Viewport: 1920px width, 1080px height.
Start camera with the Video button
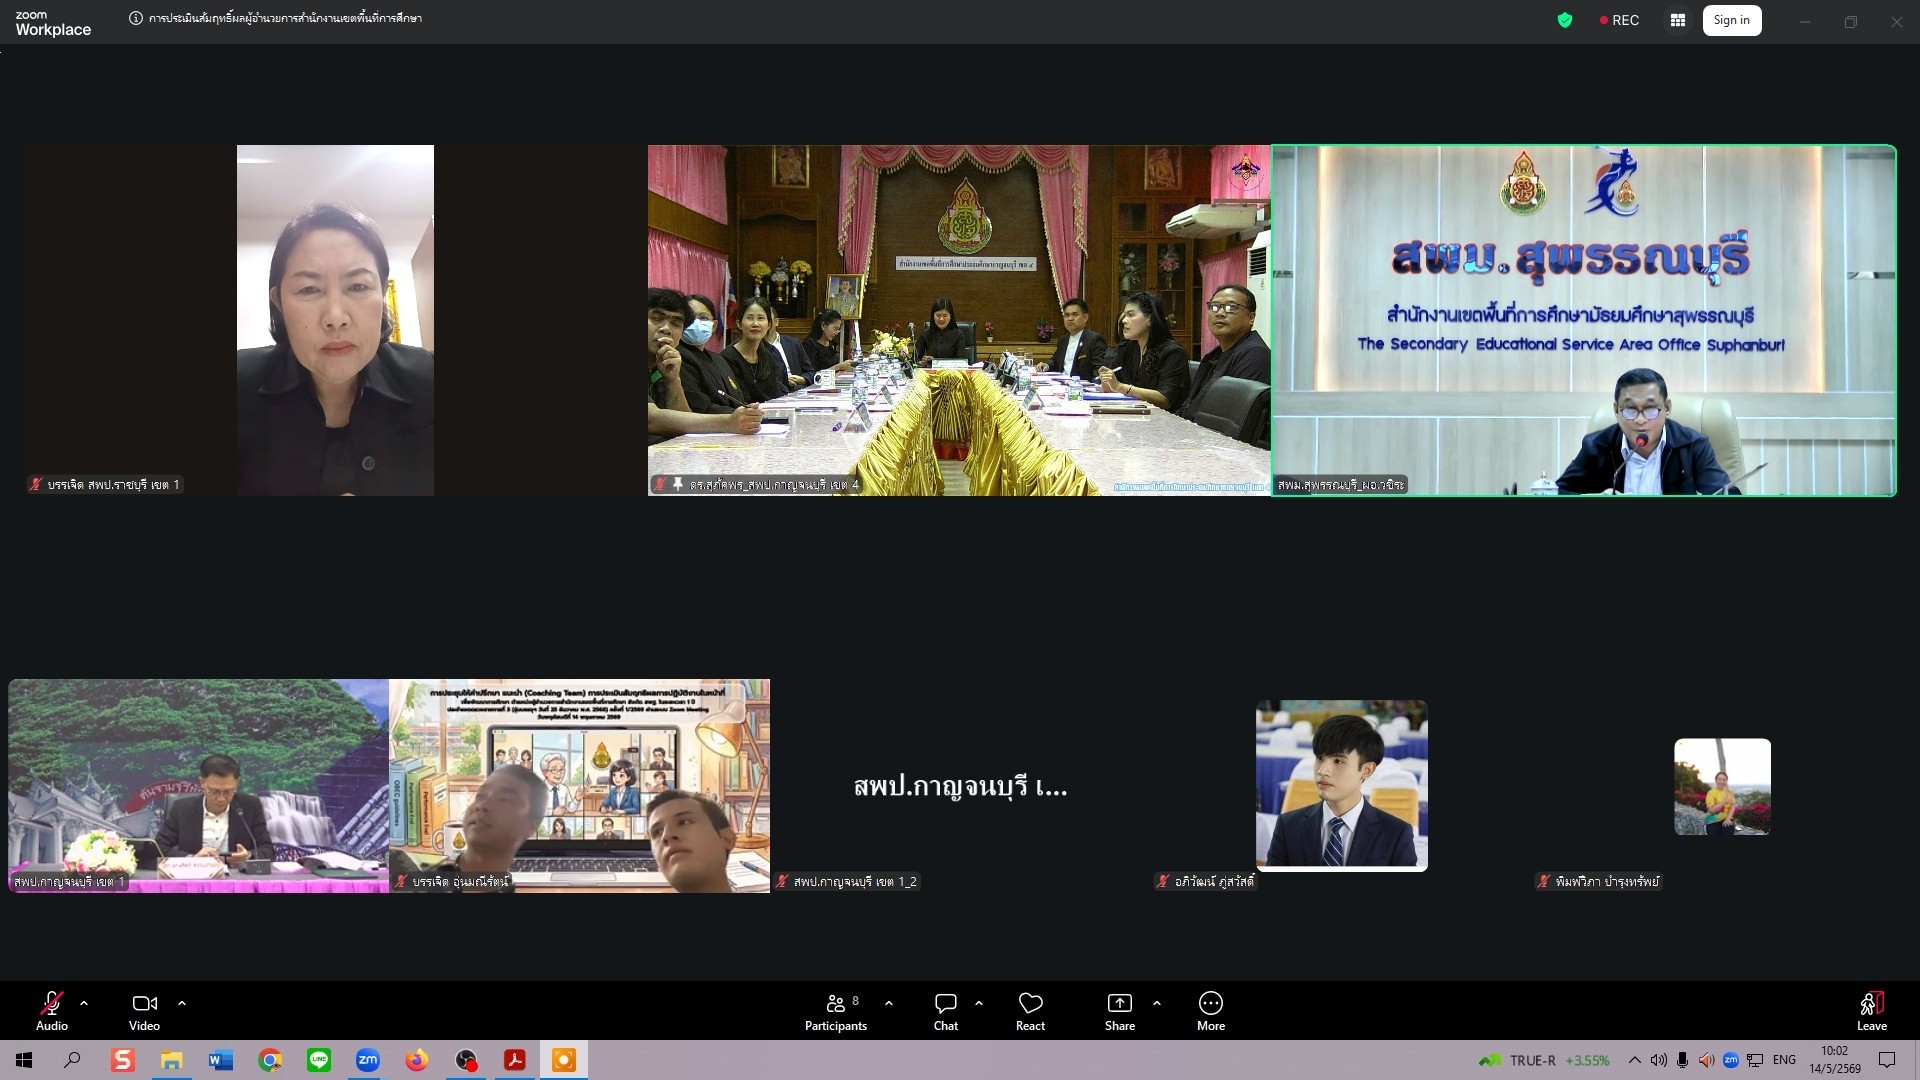(144, 1011)
